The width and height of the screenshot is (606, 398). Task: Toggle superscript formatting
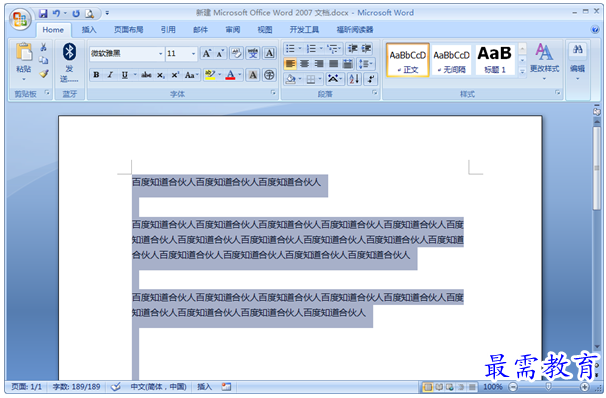(x=175, y=75)
